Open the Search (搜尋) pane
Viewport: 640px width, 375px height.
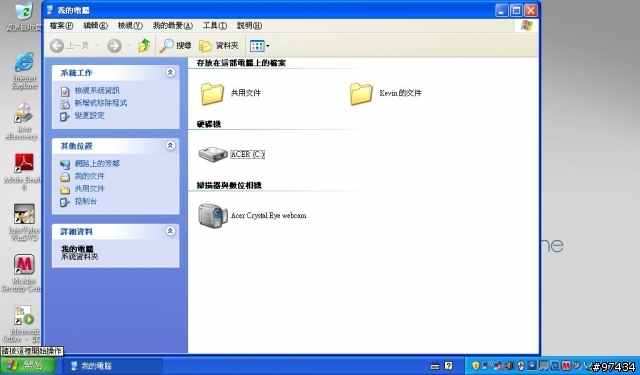pos(176,46)
